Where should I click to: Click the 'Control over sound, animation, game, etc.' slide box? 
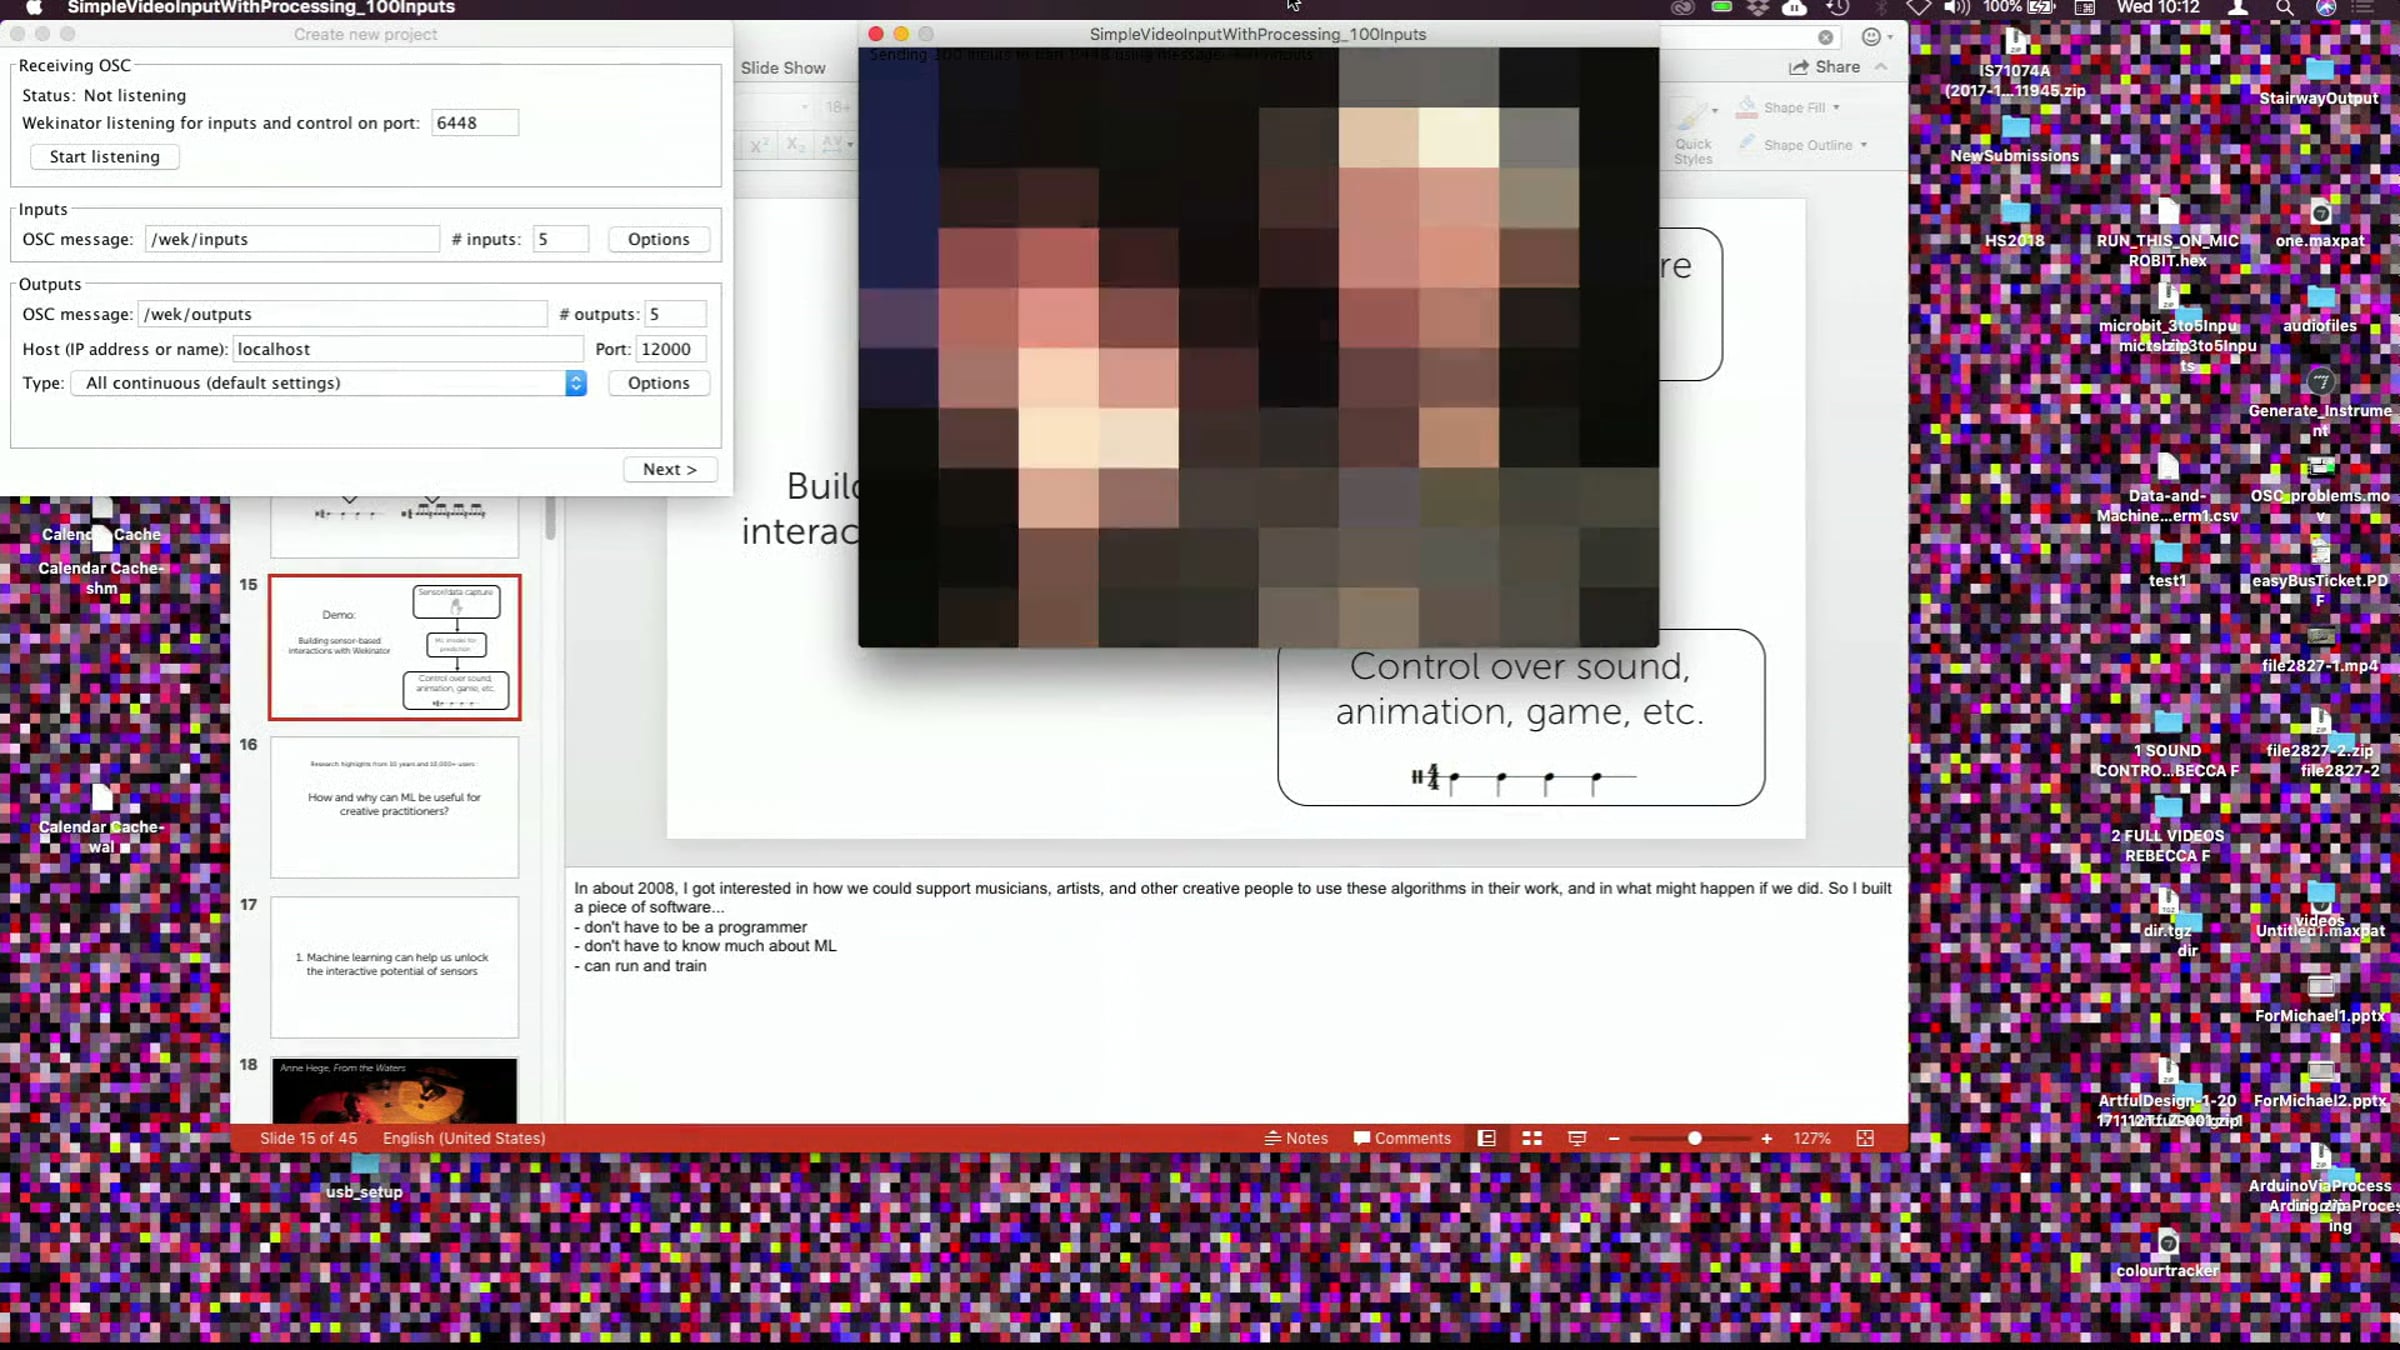coord(1521,717)
